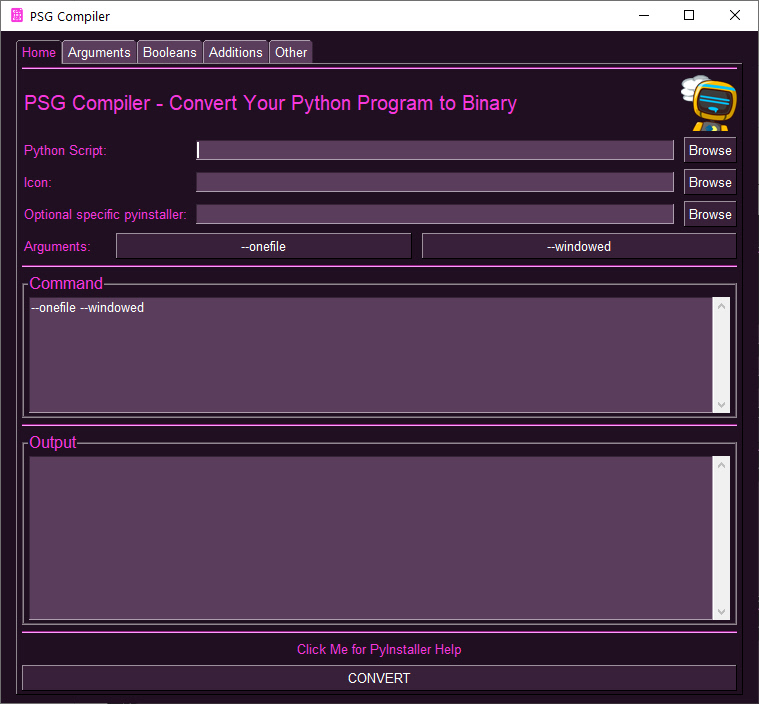Image resolution: width=759 pixels, height=704 pixels.
Task: Open the Other tab
Action: pos(291,52)
